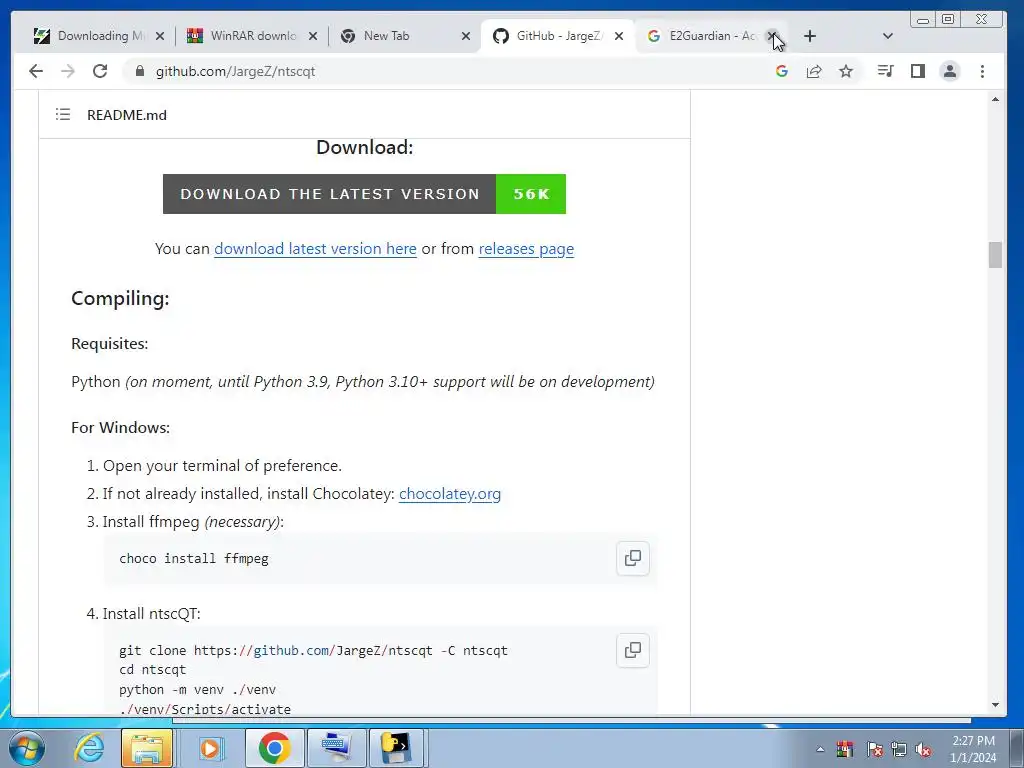Open the chocolatey.org link
This screenshot has height=768, width=1024.
tap(450, 494)
